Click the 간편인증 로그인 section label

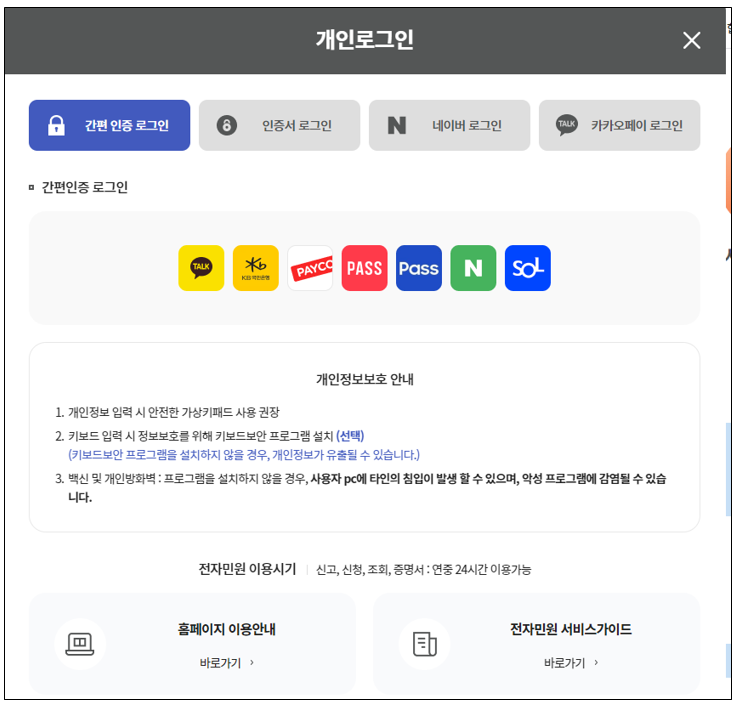pos(84,188)
